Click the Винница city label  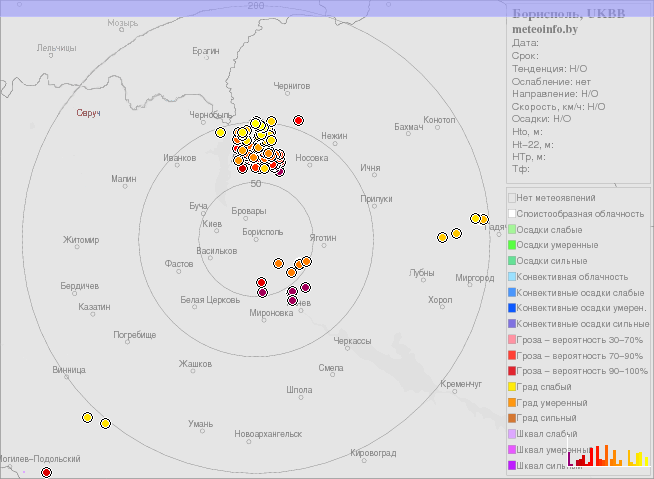[69, 370]
